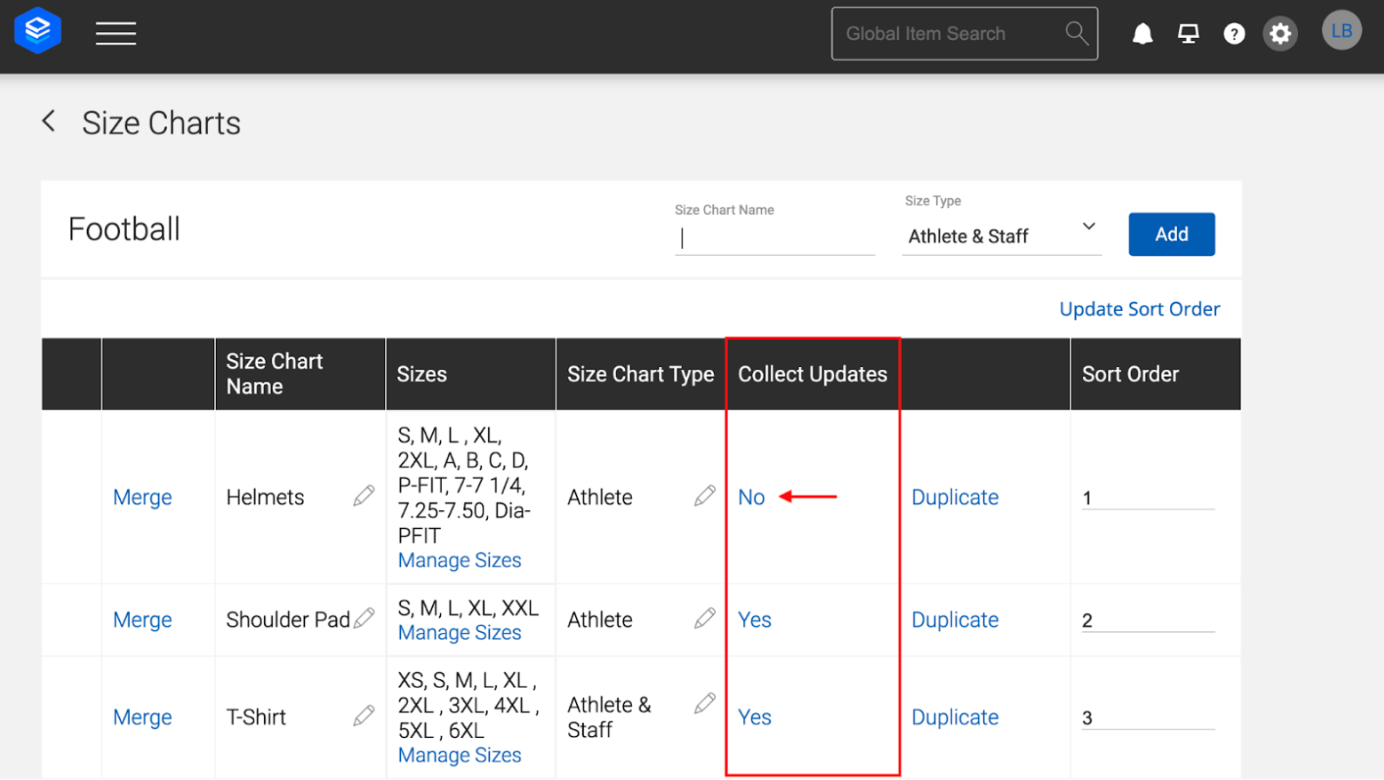Click into the Size Chart Name field
The height and width of the screenshot is (780, 1384).
coord(775,238)
